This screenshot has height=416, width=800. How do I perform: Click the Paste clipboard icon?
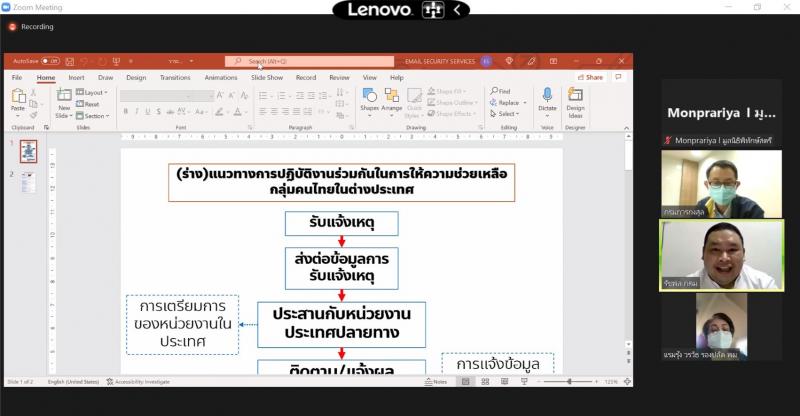pos(18,96)
